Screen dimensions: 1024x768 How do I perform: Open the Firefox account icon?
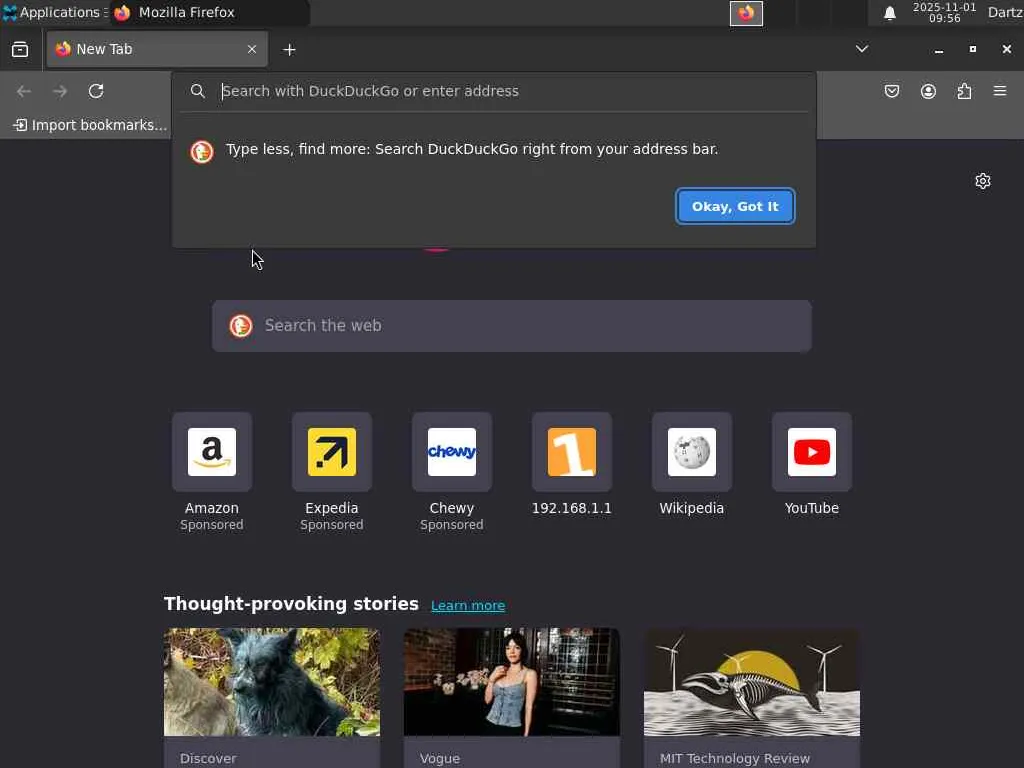coord(928,91)
